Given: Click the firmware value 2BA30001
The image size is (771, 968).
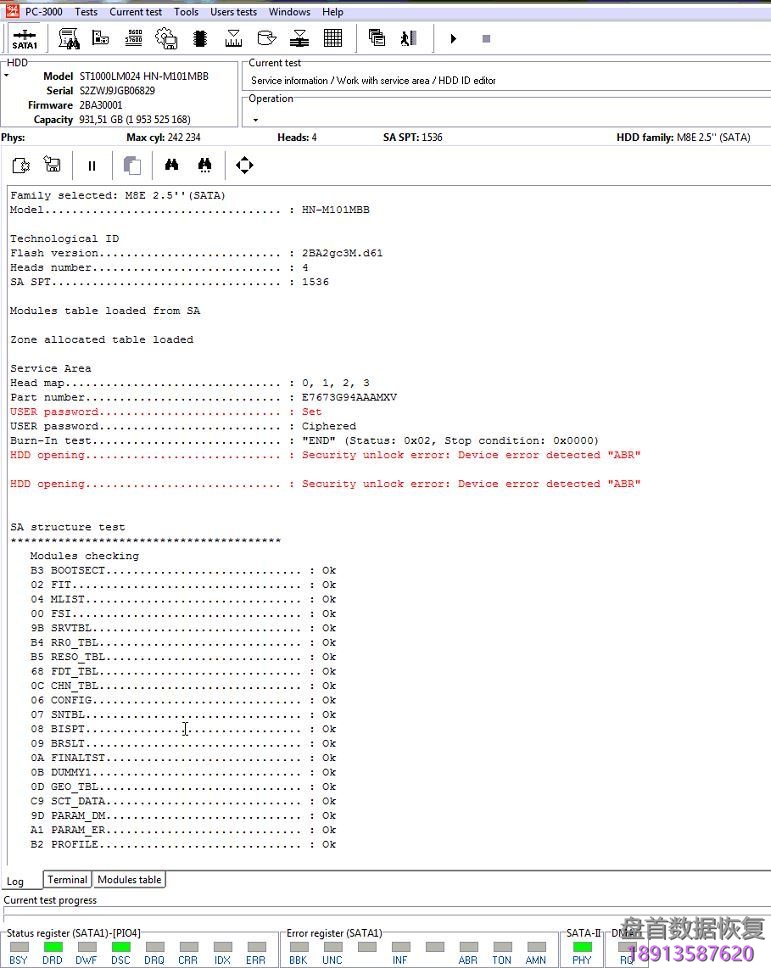Looking at the screenshot, I should [x=101, y=105].
